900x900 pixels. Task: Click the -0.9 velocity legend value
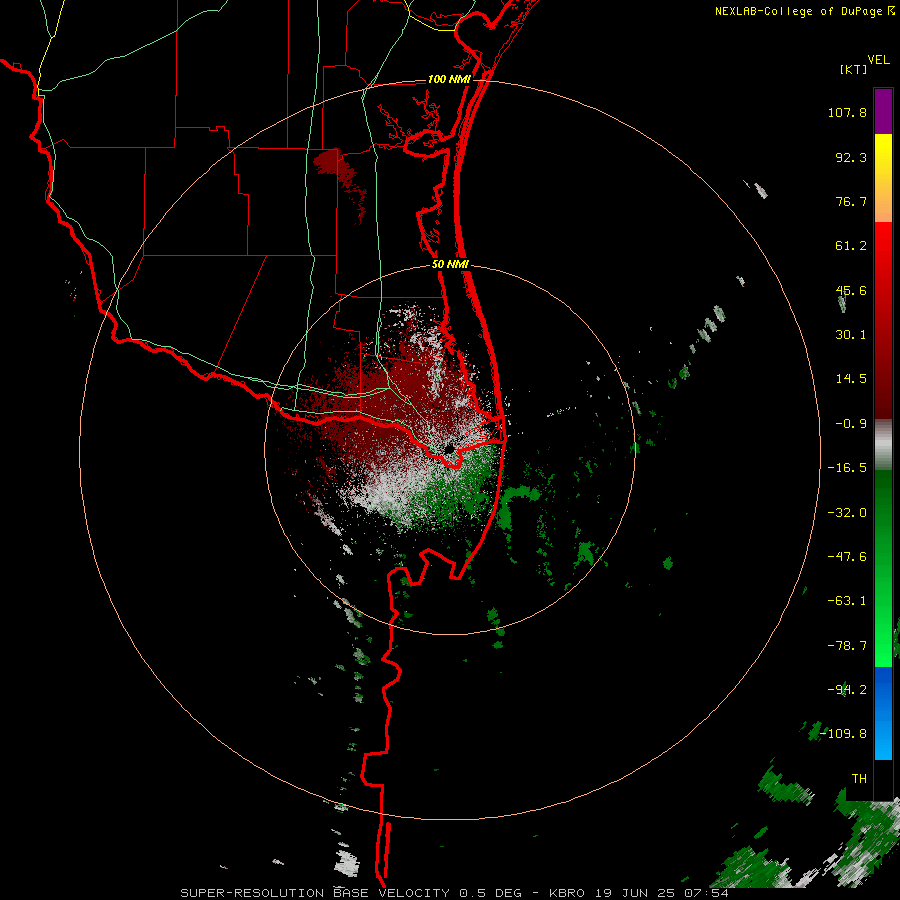(851, 424)
